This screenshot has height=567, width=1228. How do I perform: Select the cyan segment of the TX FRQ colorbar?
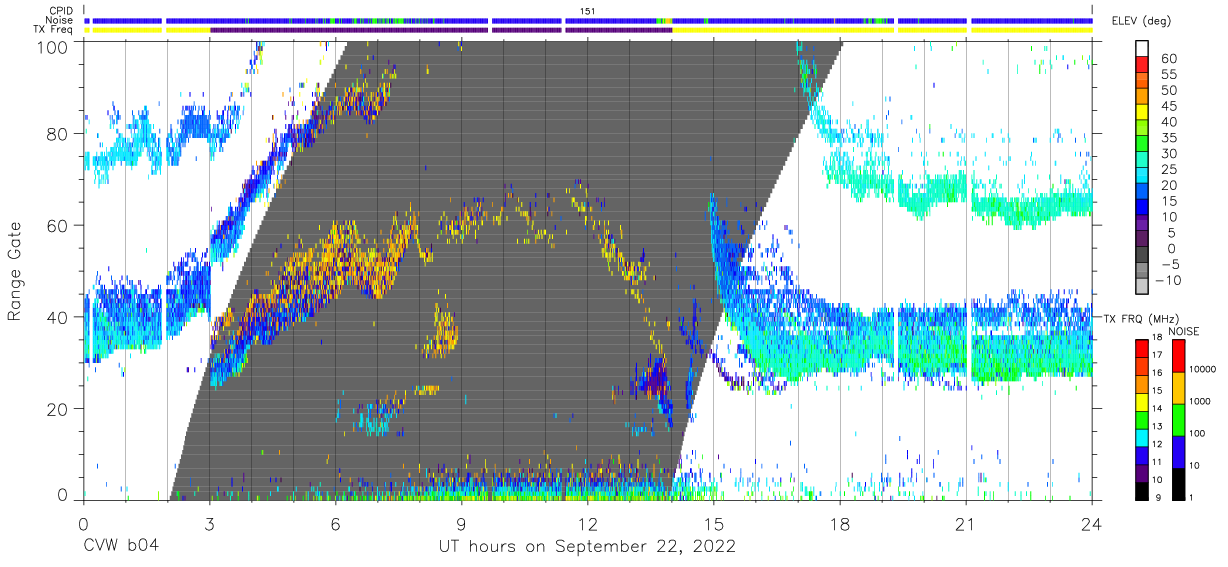[x=1143, y=437]
